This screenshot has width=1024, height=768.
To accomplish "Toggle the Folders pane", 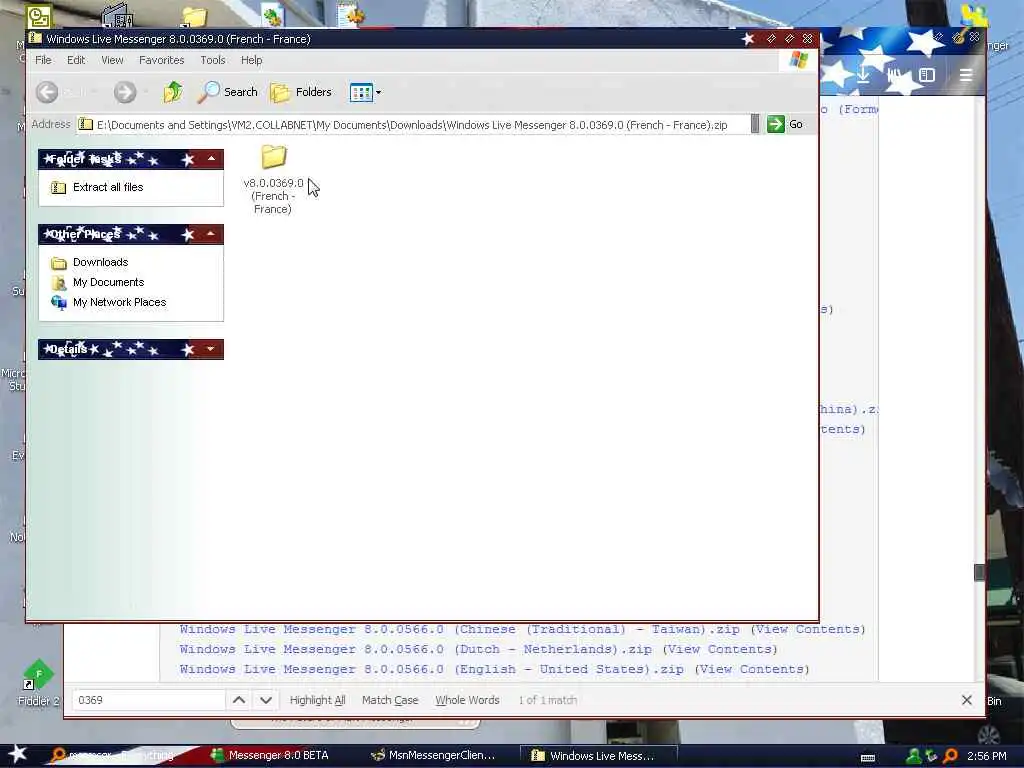I will click(301, 92).
